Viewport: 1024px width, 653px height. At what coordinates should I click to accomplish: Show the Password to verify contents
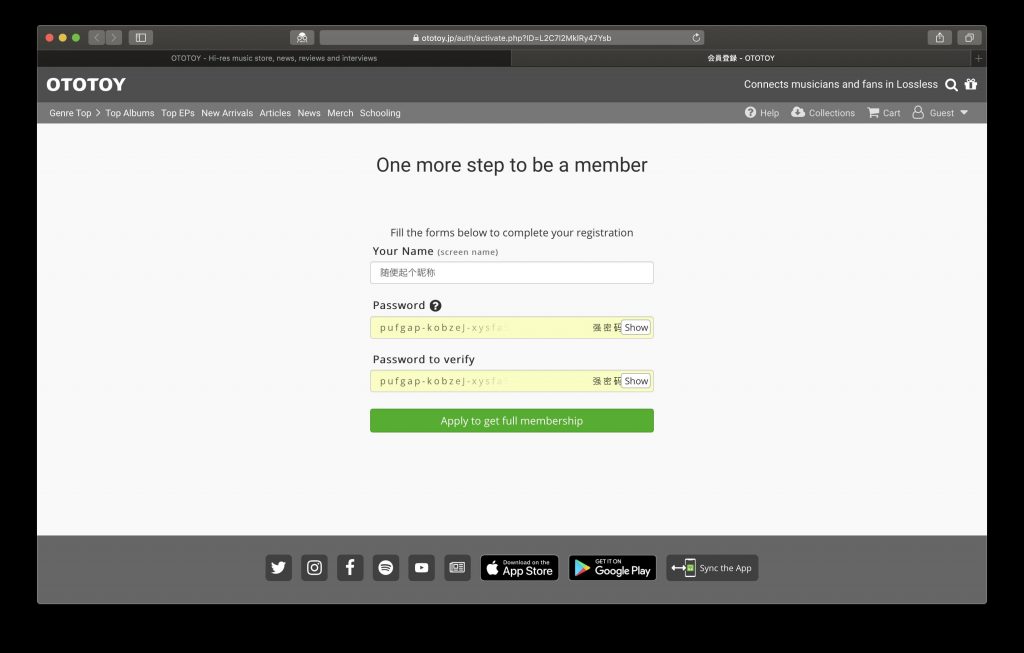[636, 381]
